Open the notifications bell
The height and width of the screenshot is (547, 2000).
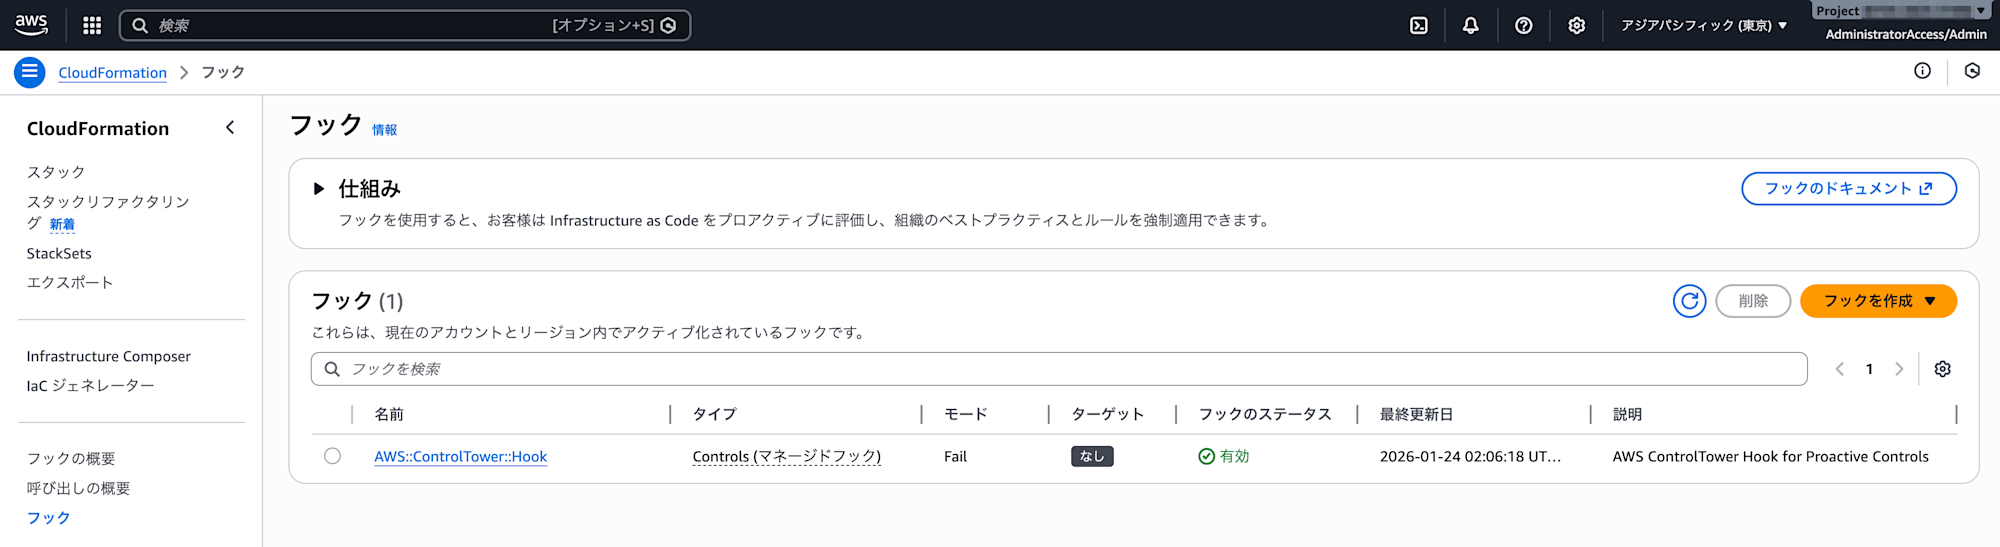click(1470, 26)
